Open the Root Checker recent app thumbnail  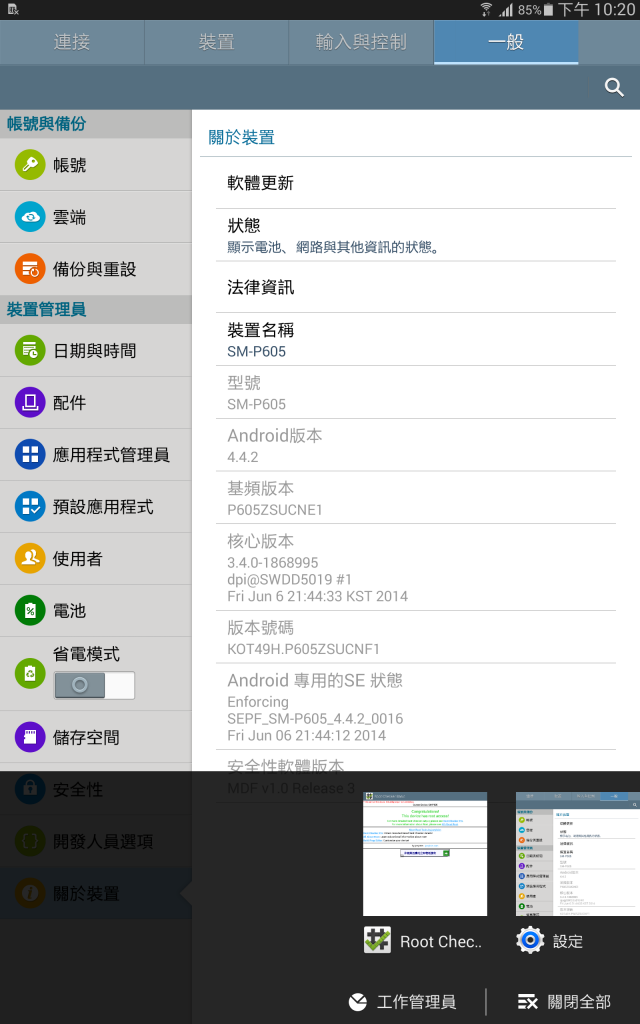(x=425, y=854)
